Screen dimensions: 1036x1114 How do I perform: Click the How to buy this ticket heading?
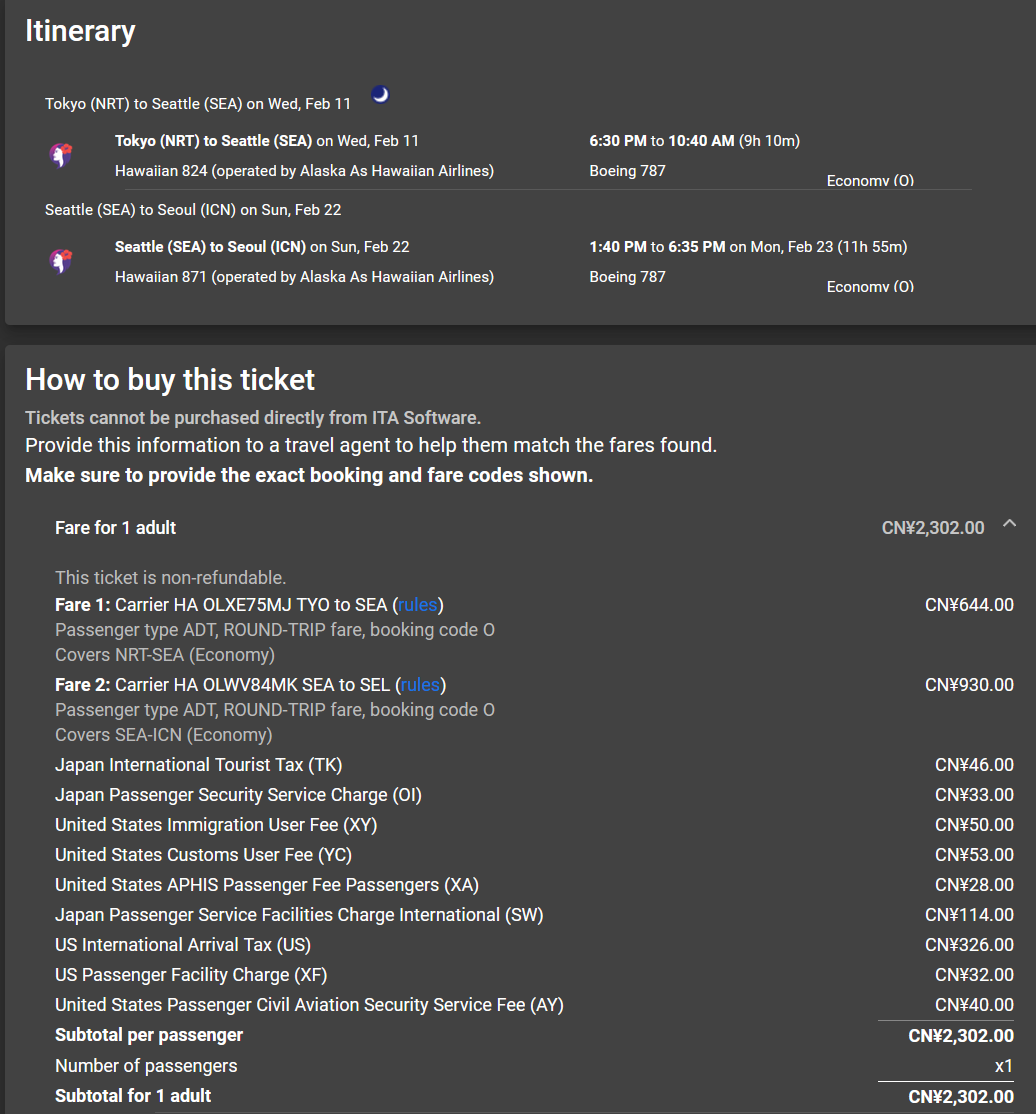[x=170, y=380]
